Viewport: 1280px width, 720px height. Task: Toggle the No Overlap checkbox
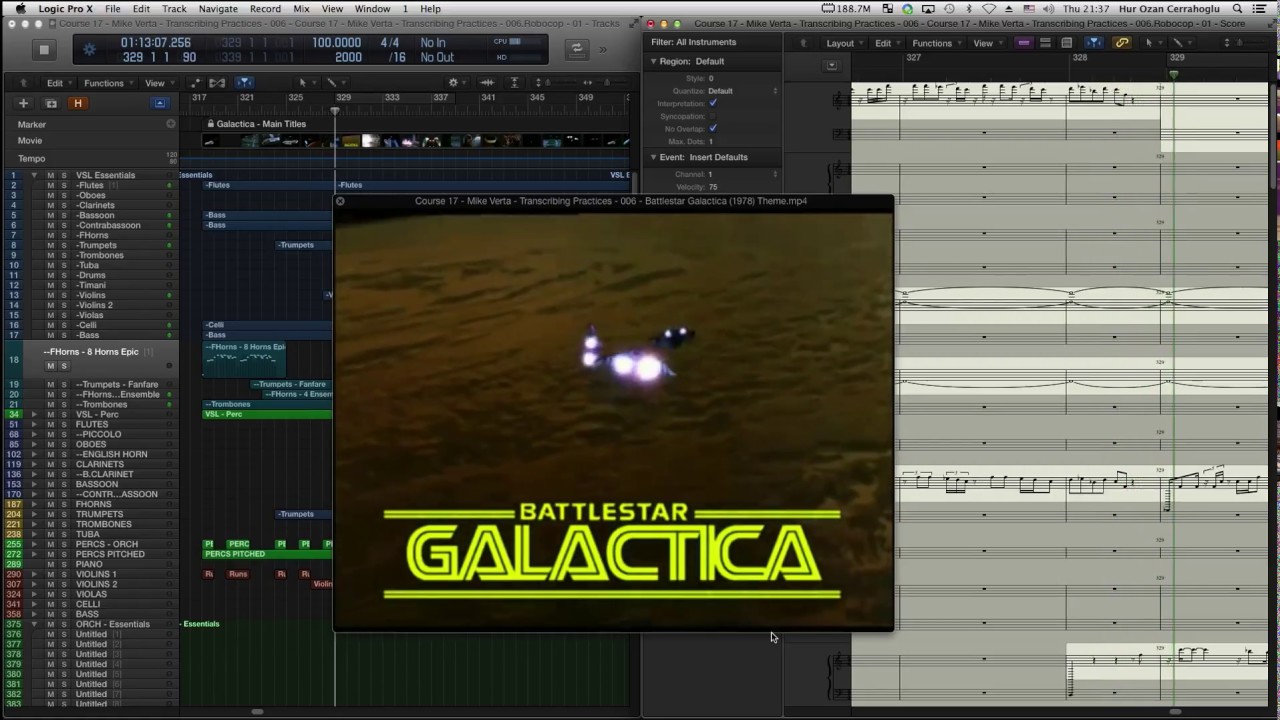coord(712,129)
